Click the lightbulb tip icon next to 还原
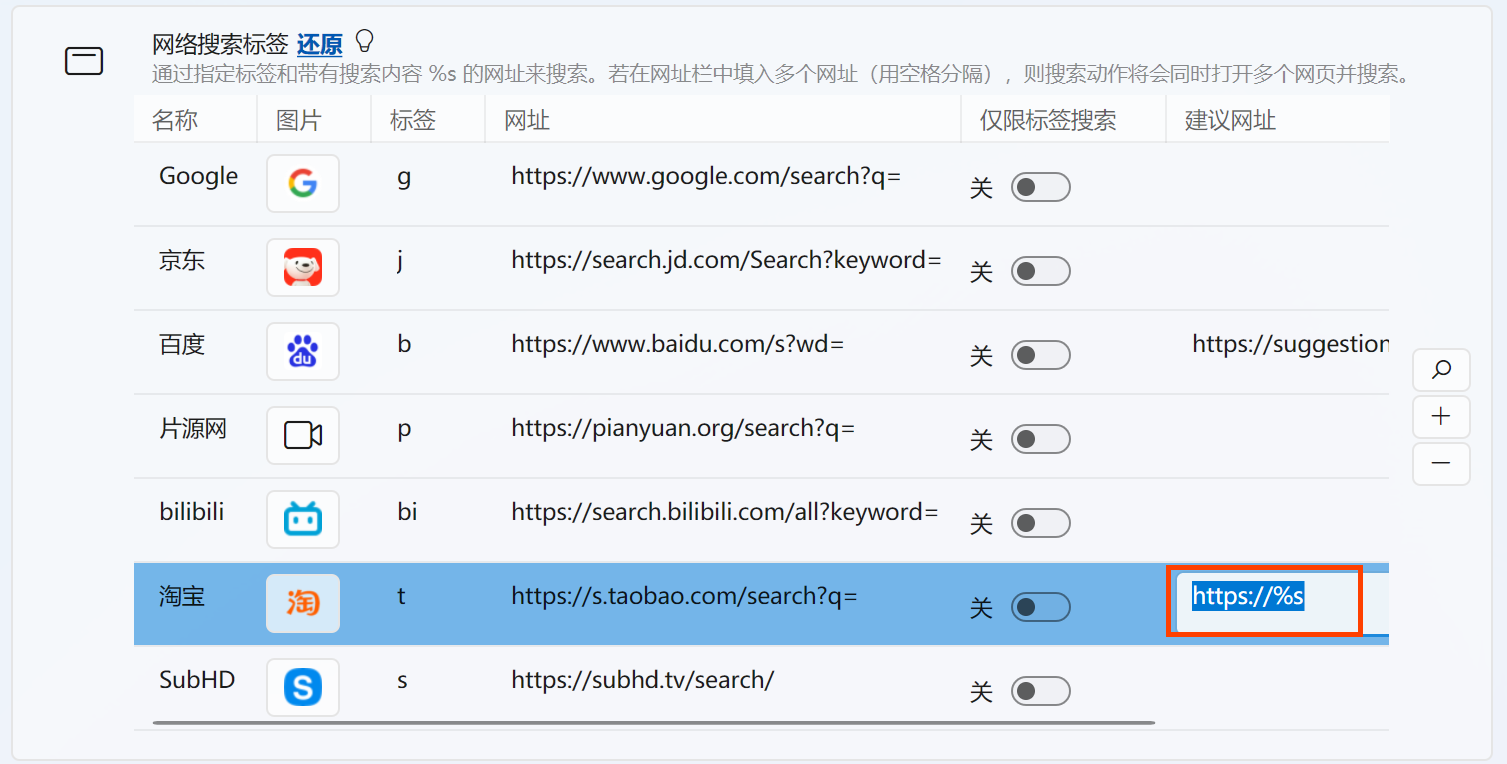This screenshot has height=764, width=1507. click(x=364, y=41)
